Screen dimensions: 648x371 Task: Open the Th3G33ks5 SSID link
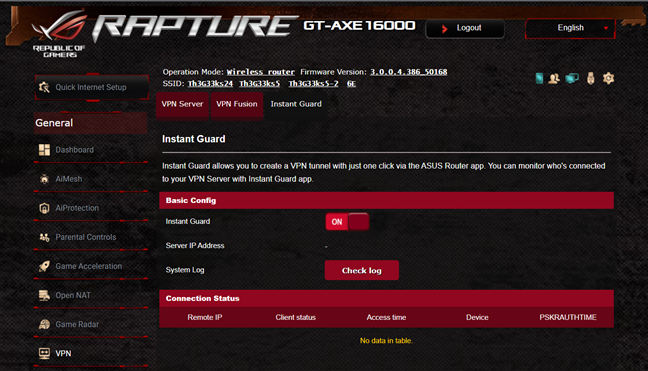(259, 84)
